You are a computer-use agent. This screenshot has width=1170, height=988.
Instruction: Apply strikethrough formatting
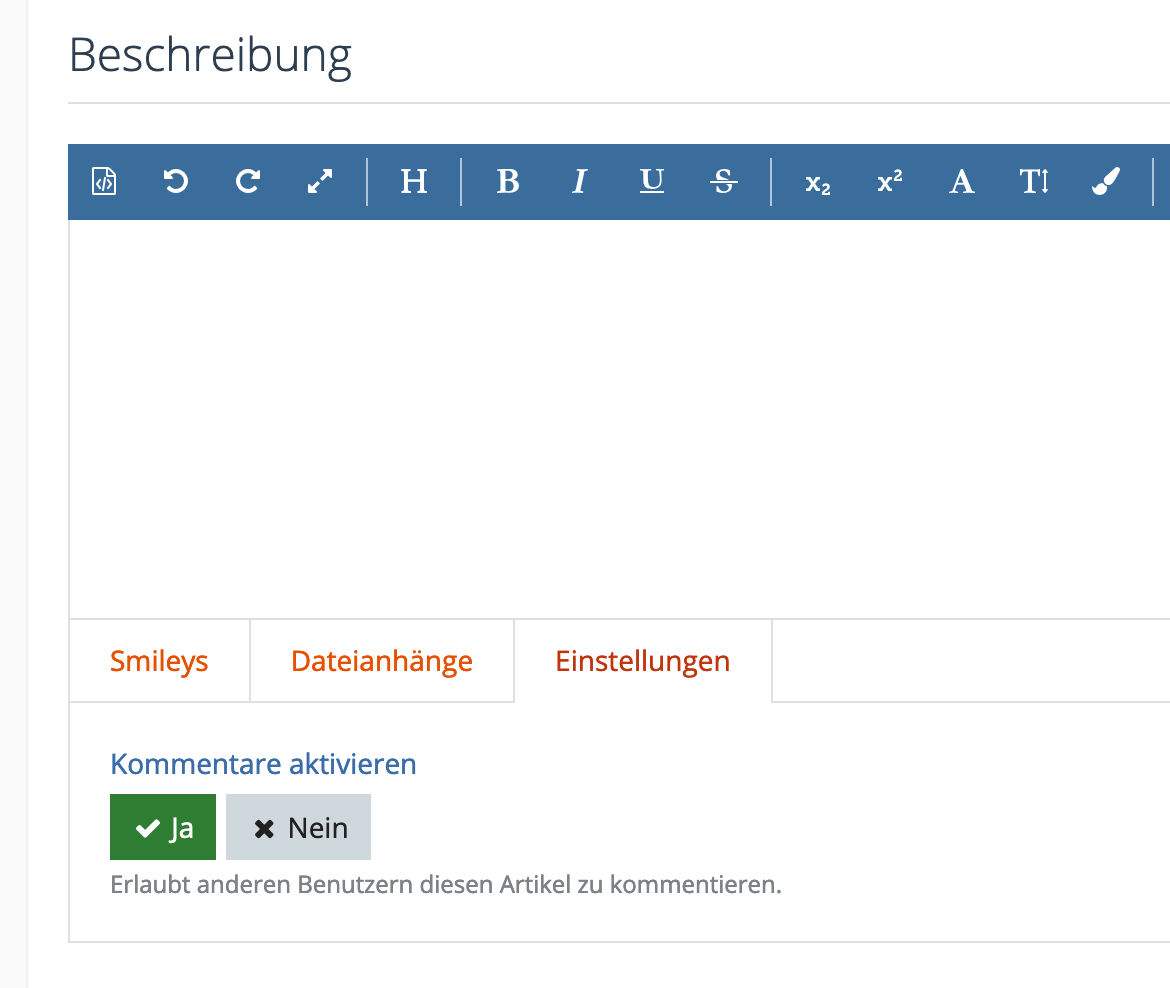(724, 182)
